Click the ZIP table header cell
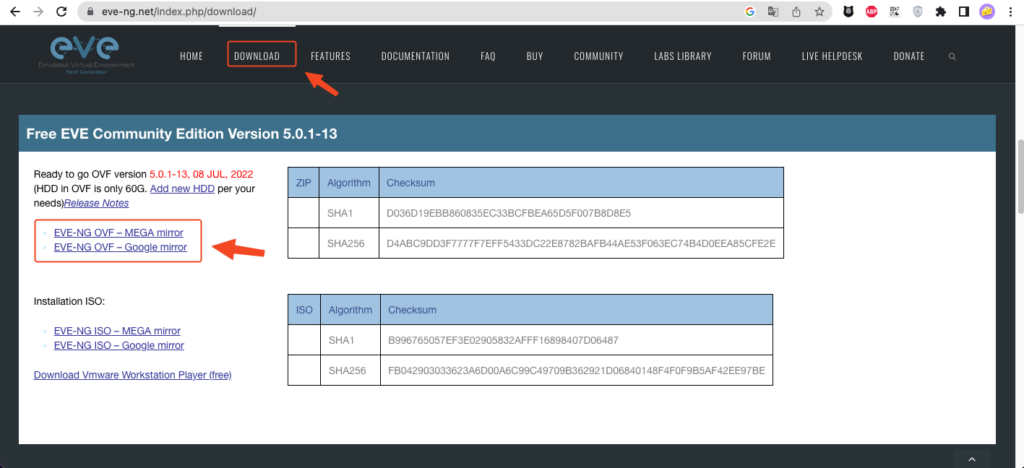The image size is (1024, 468). coord(304,183)
